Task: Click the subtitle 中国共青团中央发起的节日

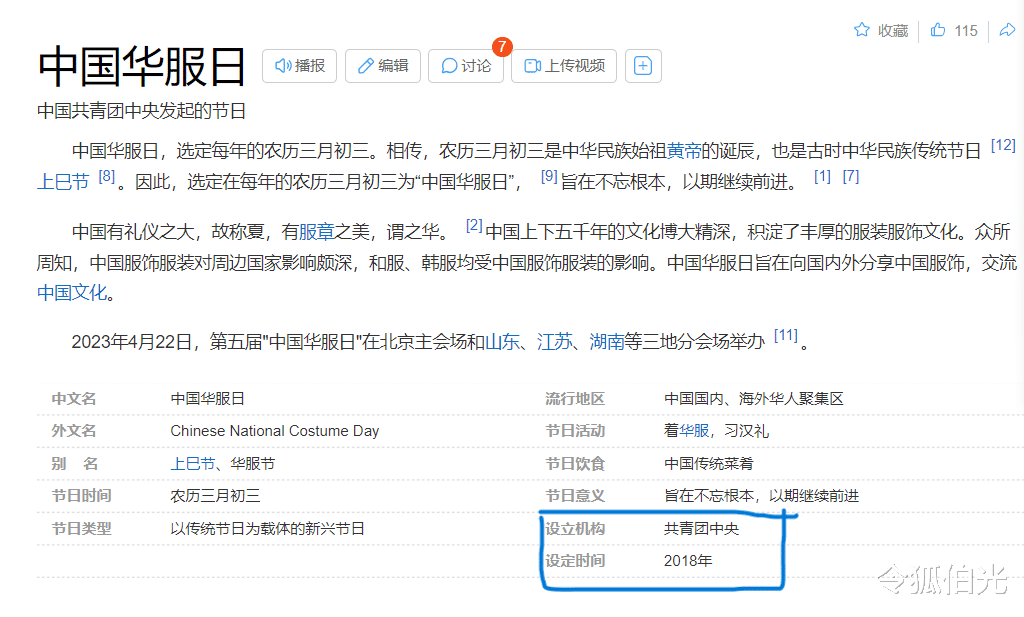Action: [142, 111]
